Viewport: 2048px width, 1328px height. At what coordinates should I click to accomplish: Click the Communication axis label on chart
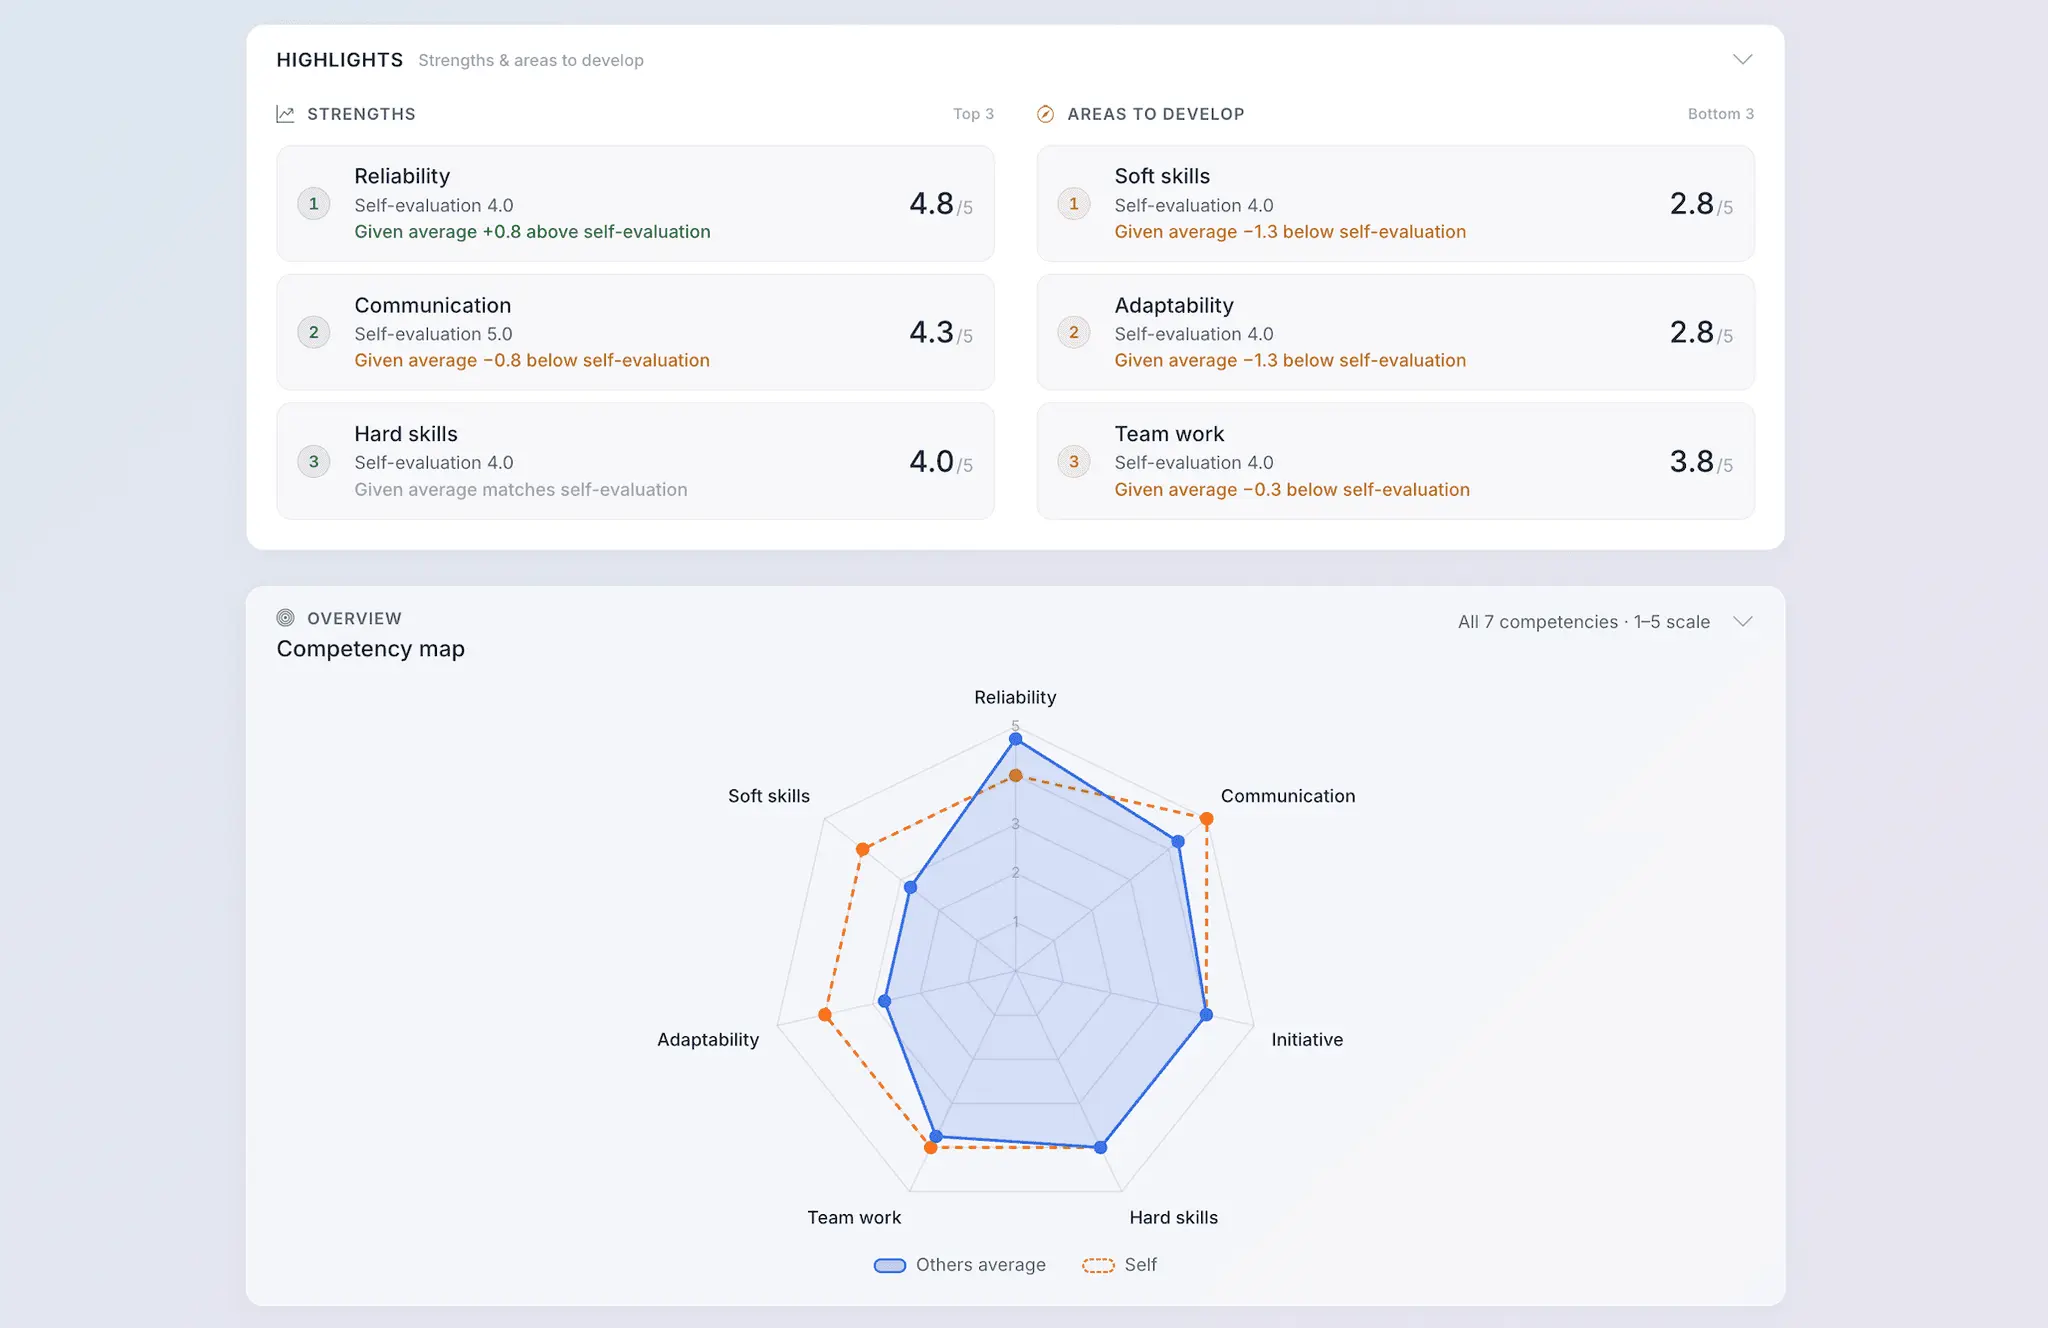pyautogui.click(x=1288, y=796)
